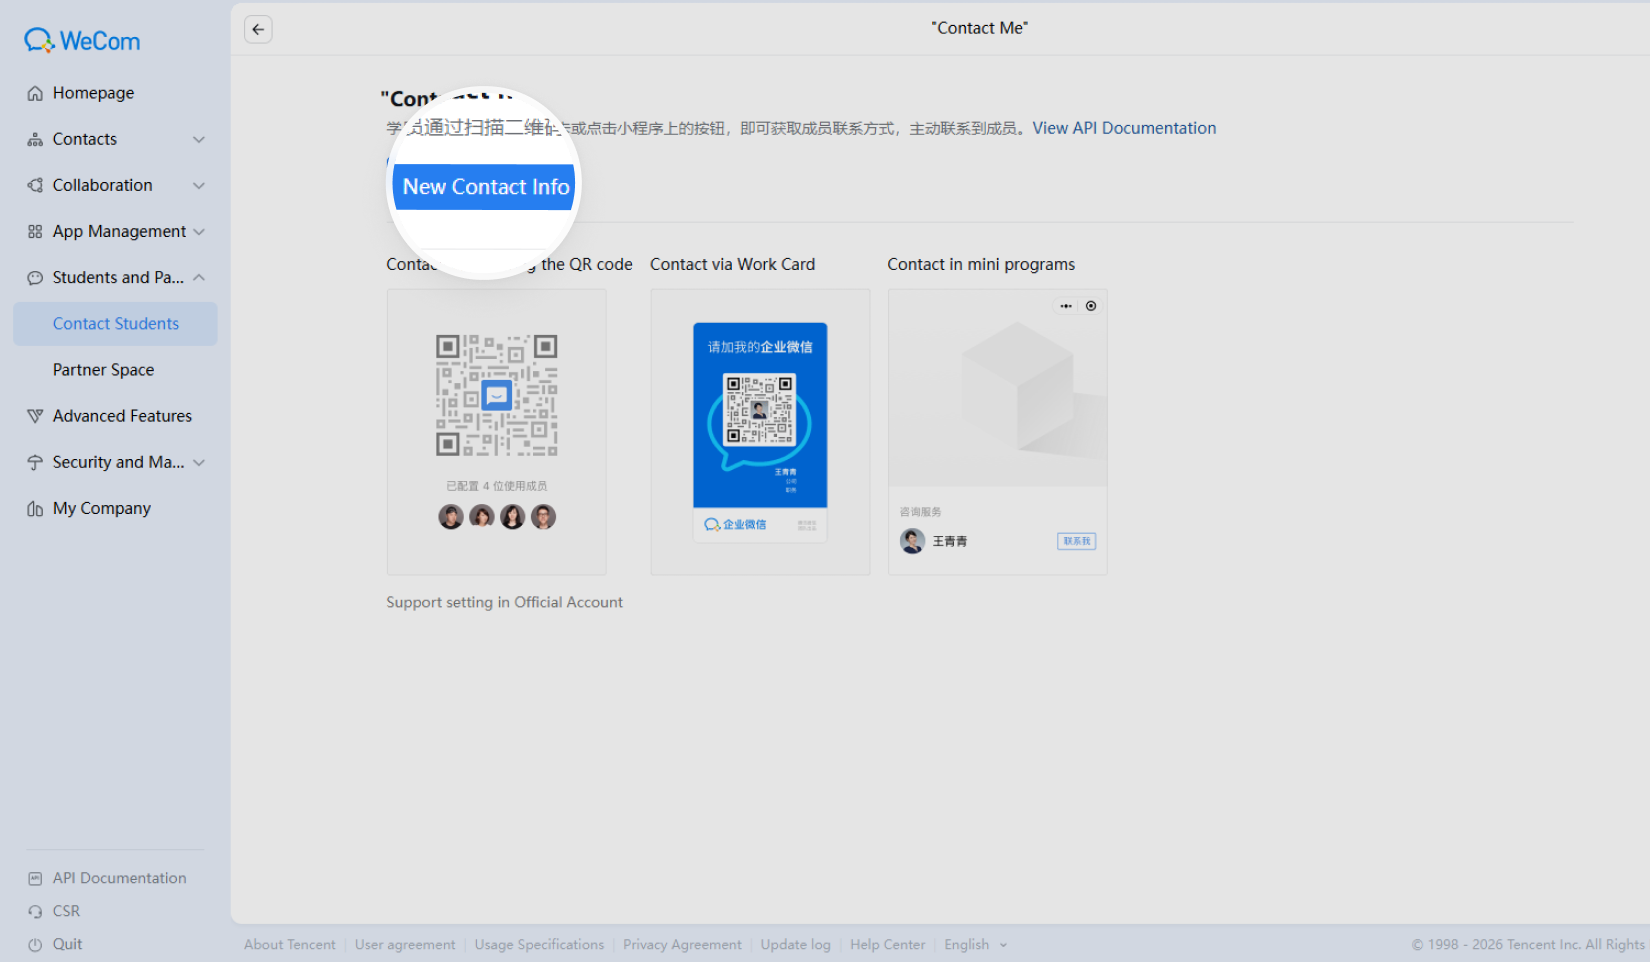Open the English language dropdown
Viewport: 1650px width, 962px height.
[976, 944]
